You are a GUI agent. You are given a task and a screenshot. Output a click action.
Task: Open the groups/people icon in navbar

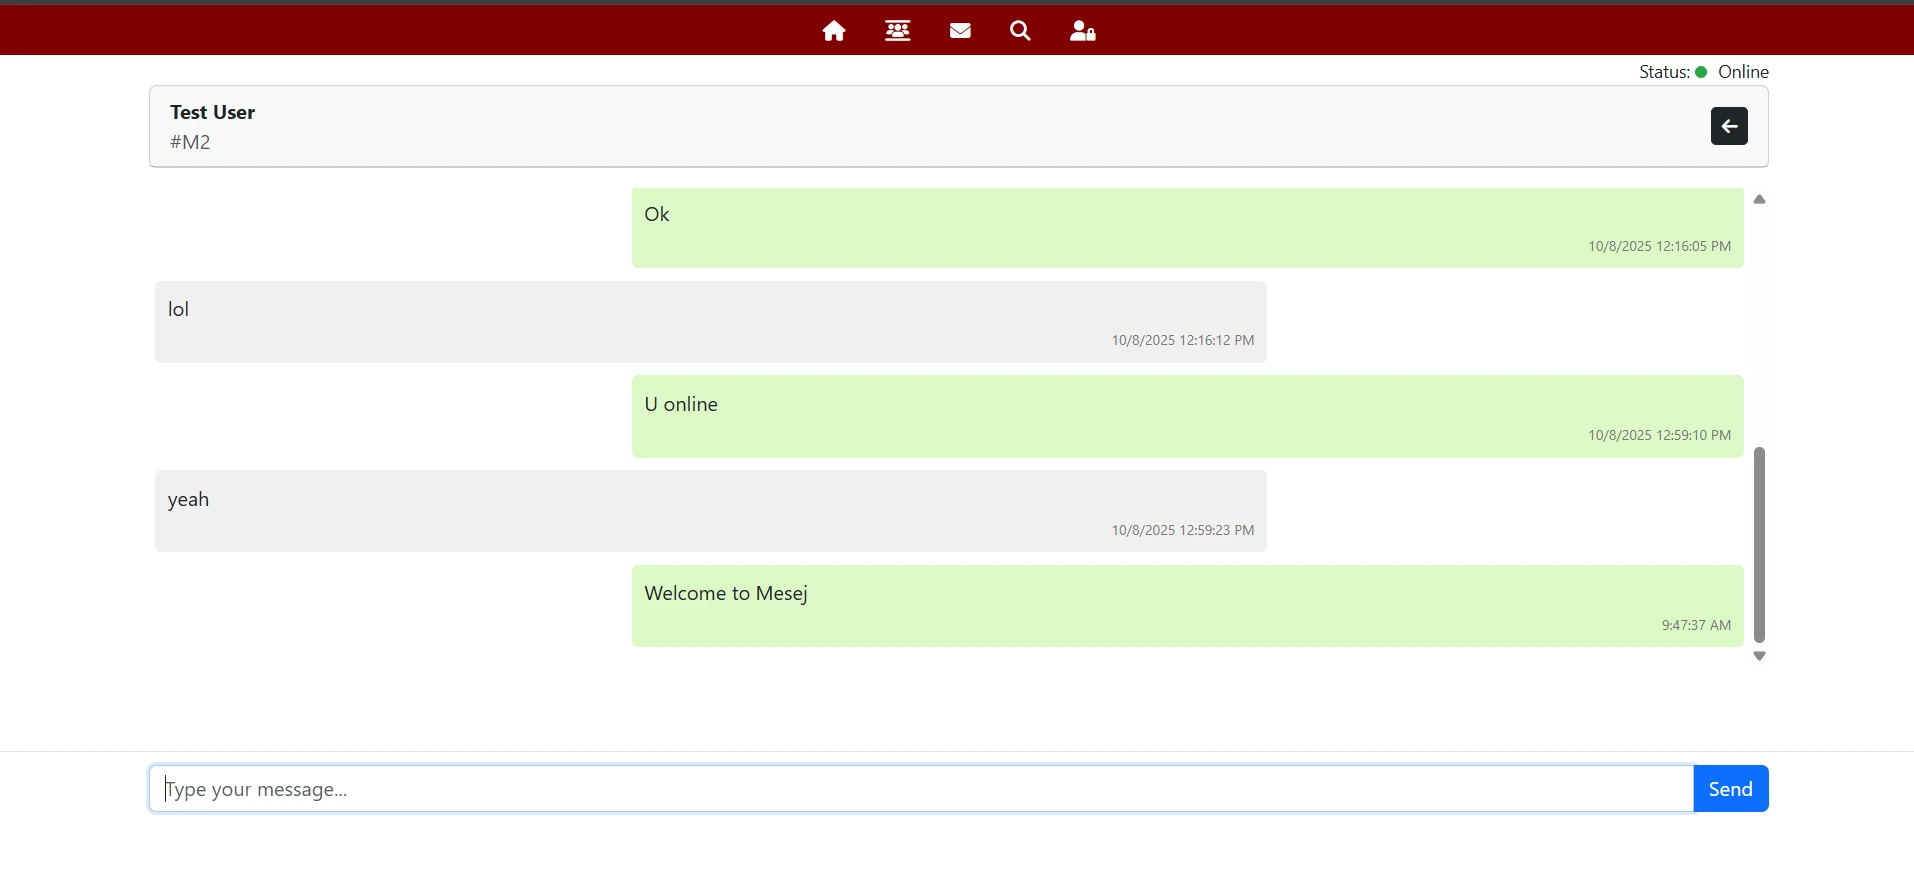point(897,31)
